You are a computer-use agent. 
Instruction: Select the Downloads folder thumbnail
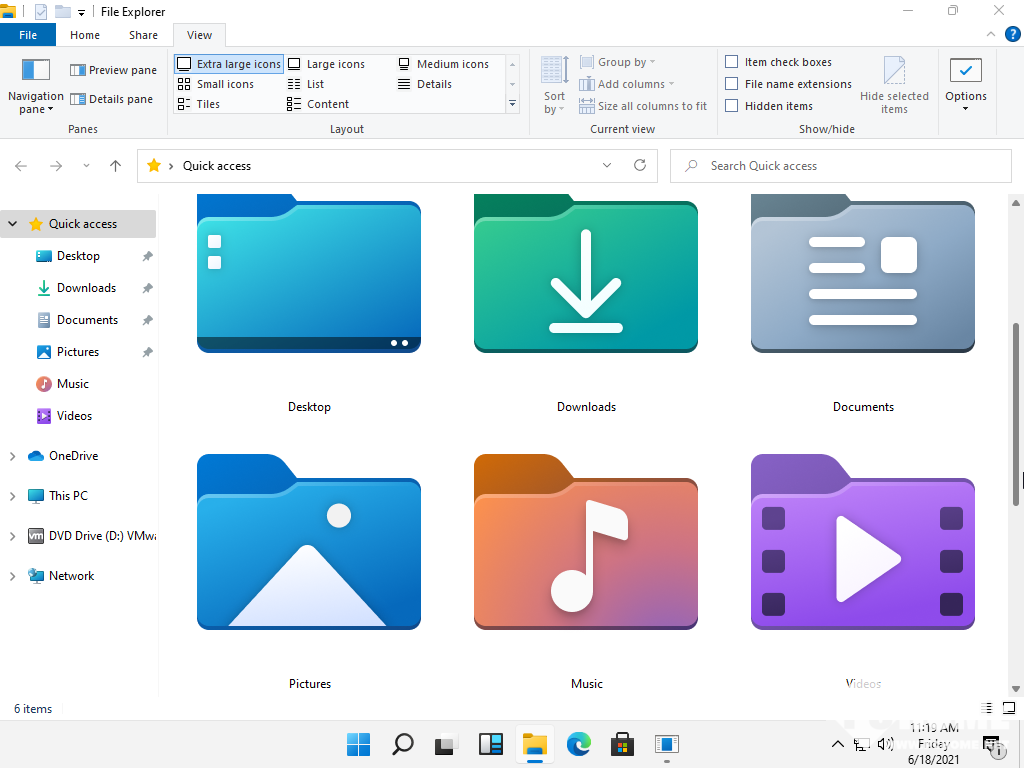(x=586, y=274)
